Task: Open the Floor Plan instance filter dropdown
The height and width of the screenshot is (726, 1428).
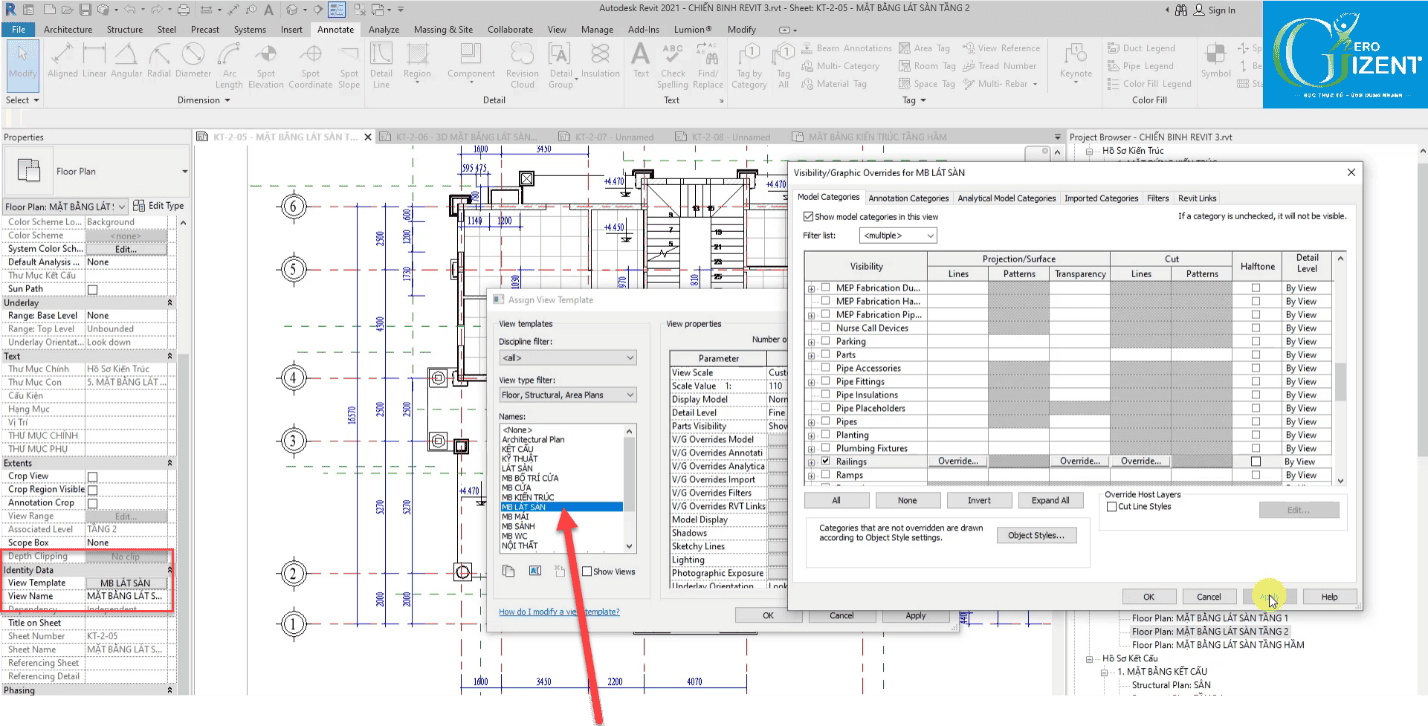Action: (66, 206)
